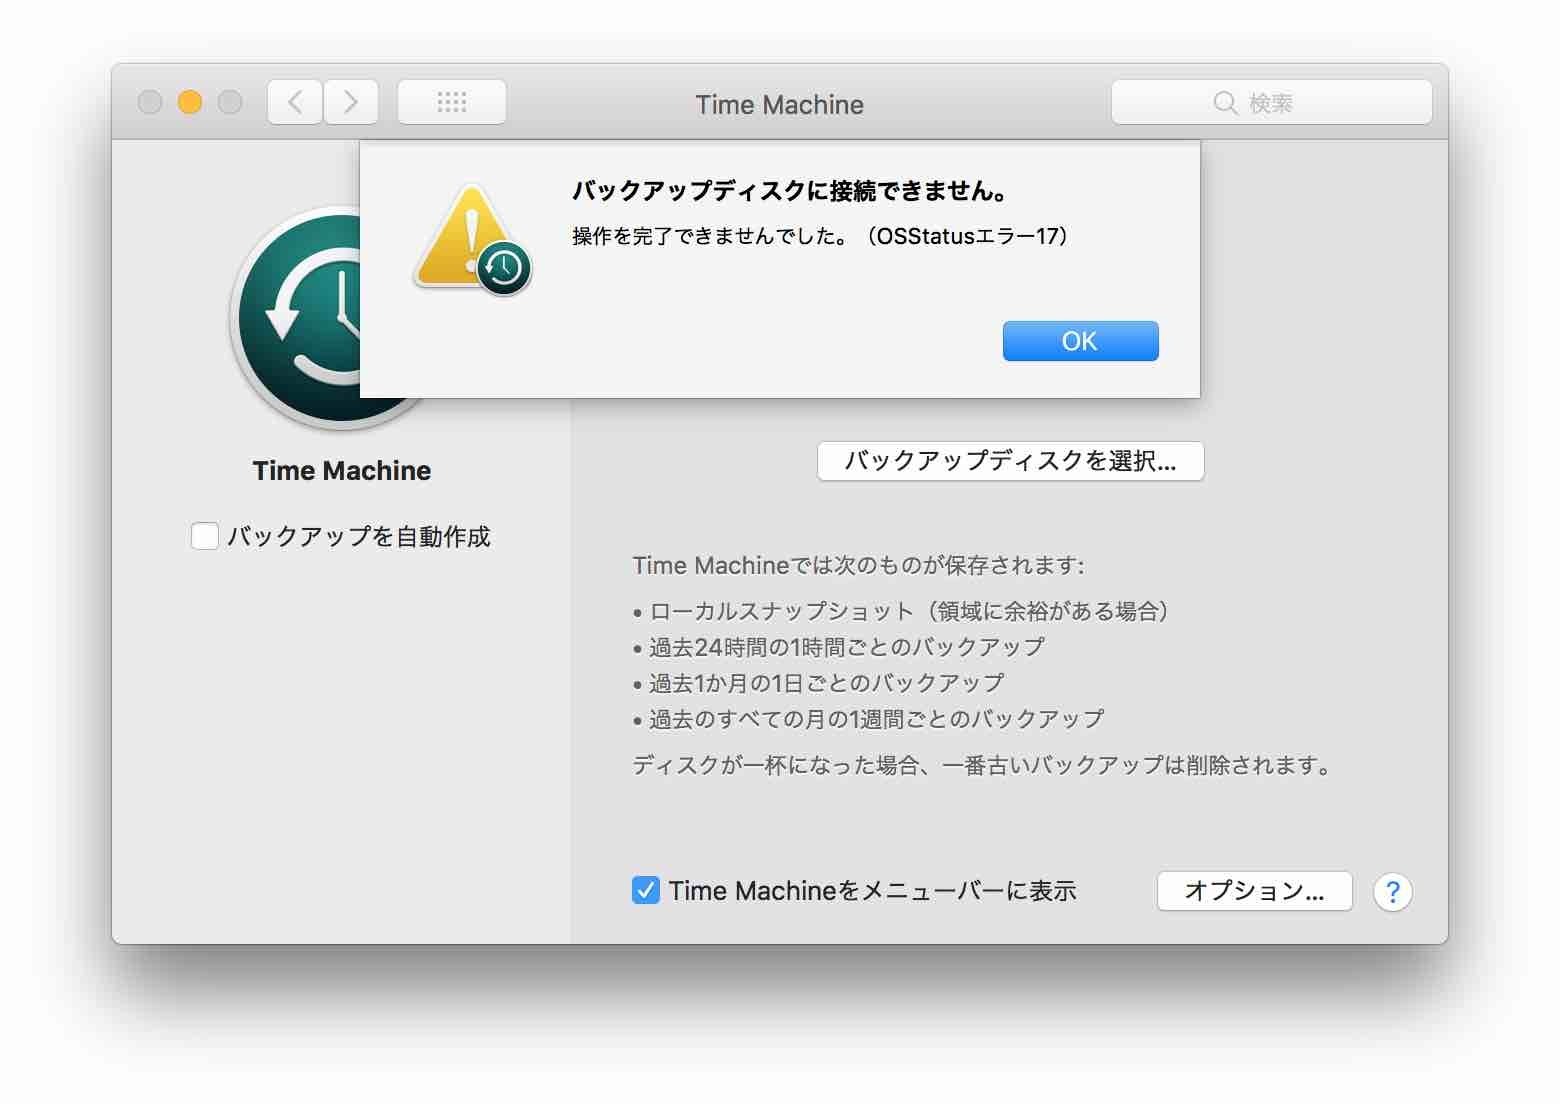Click the warning icon in the alert dialog
Viewport: 1560px width, 1104px height.
point(472,240)
